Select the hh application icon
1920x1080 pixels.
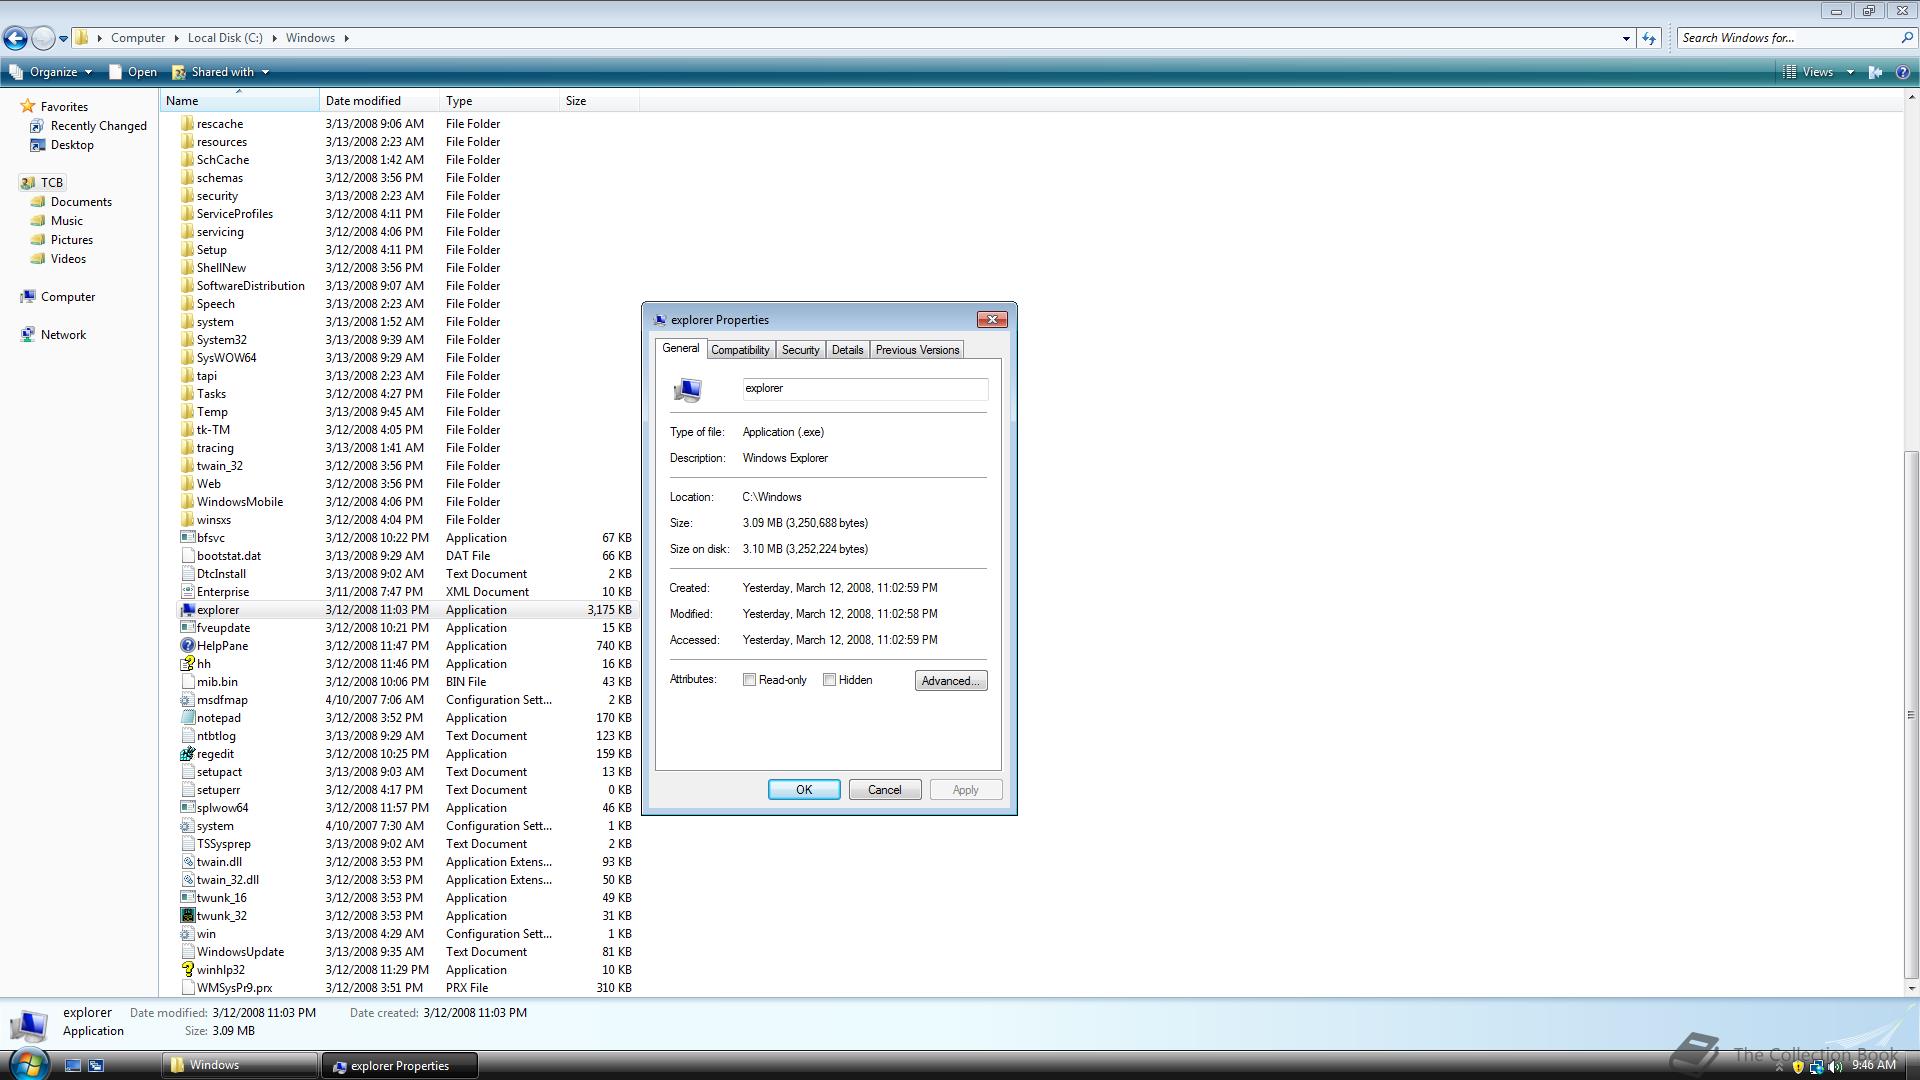click(x=187, y=664)
